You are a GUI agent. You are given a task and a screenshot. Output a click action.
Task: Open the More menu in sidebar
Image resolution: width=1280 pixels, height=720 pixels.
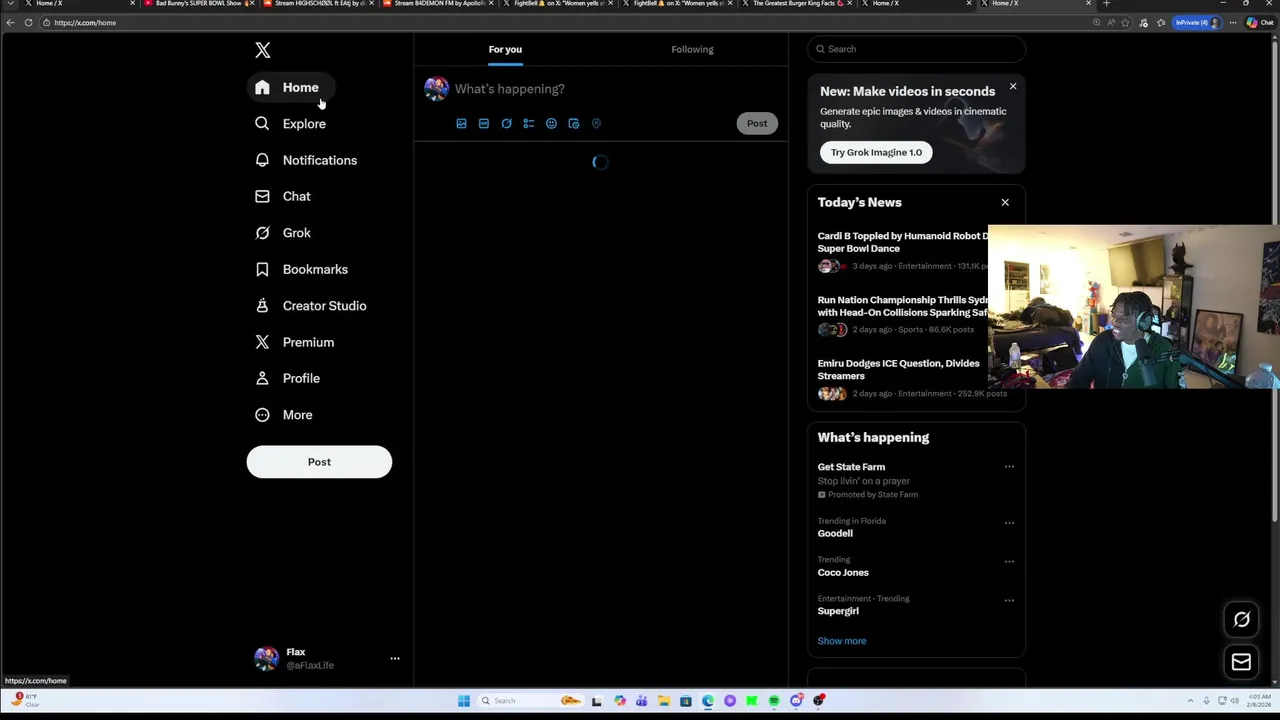tap(284, 415)
